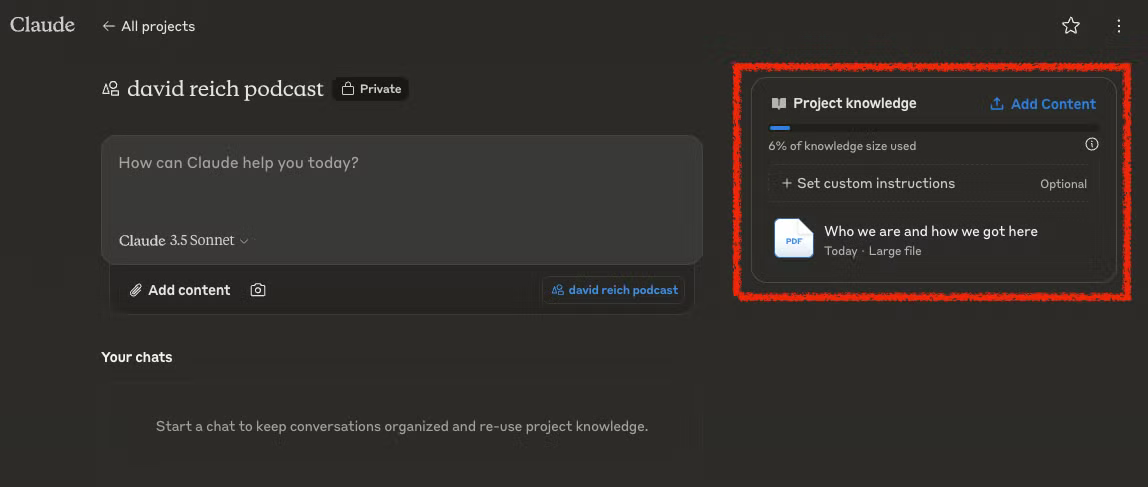Click the PDF file icon
The image size is (1148, 487).
[794, 239]
